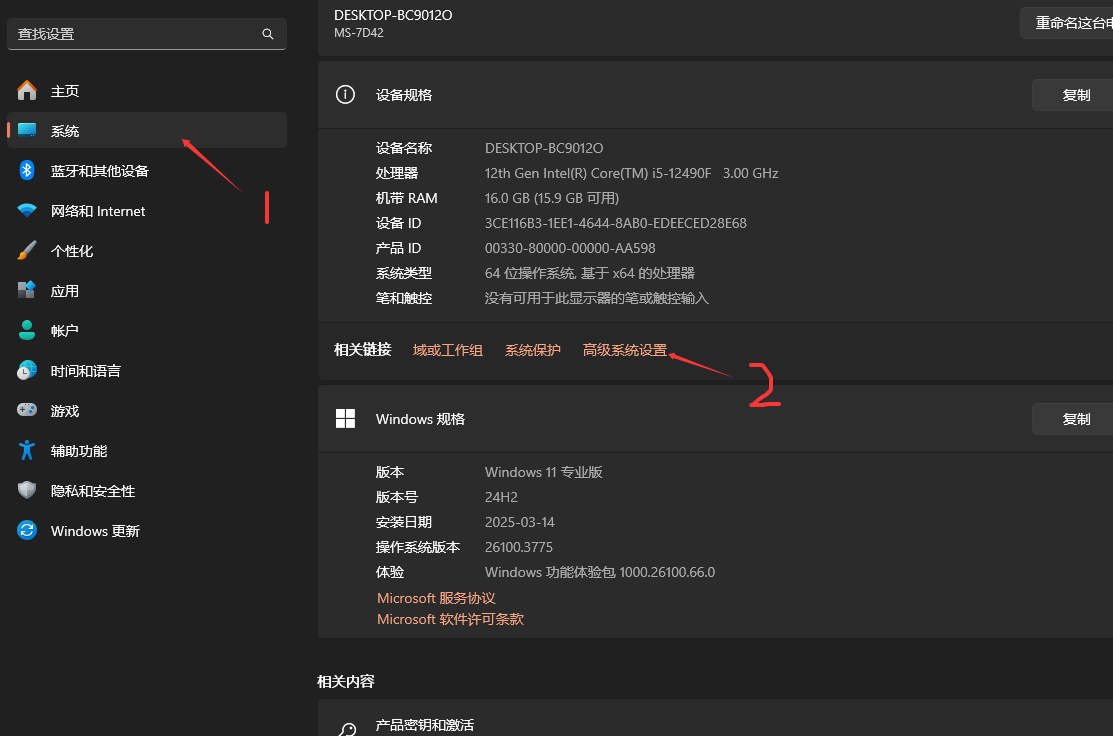Screen dimensions: 1113x736
Task: Open the 系统保护 link
Action: click(x=532, y=350)
